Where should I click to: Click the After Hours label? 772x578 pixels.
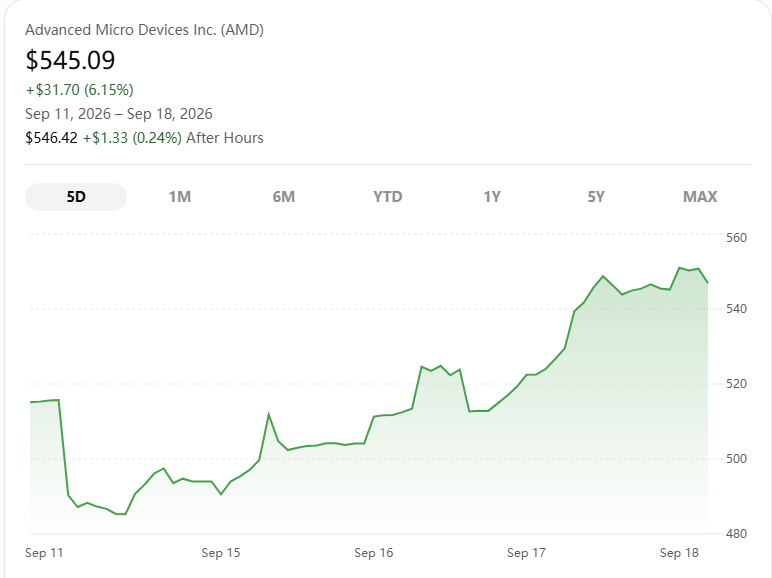(225, 138)
